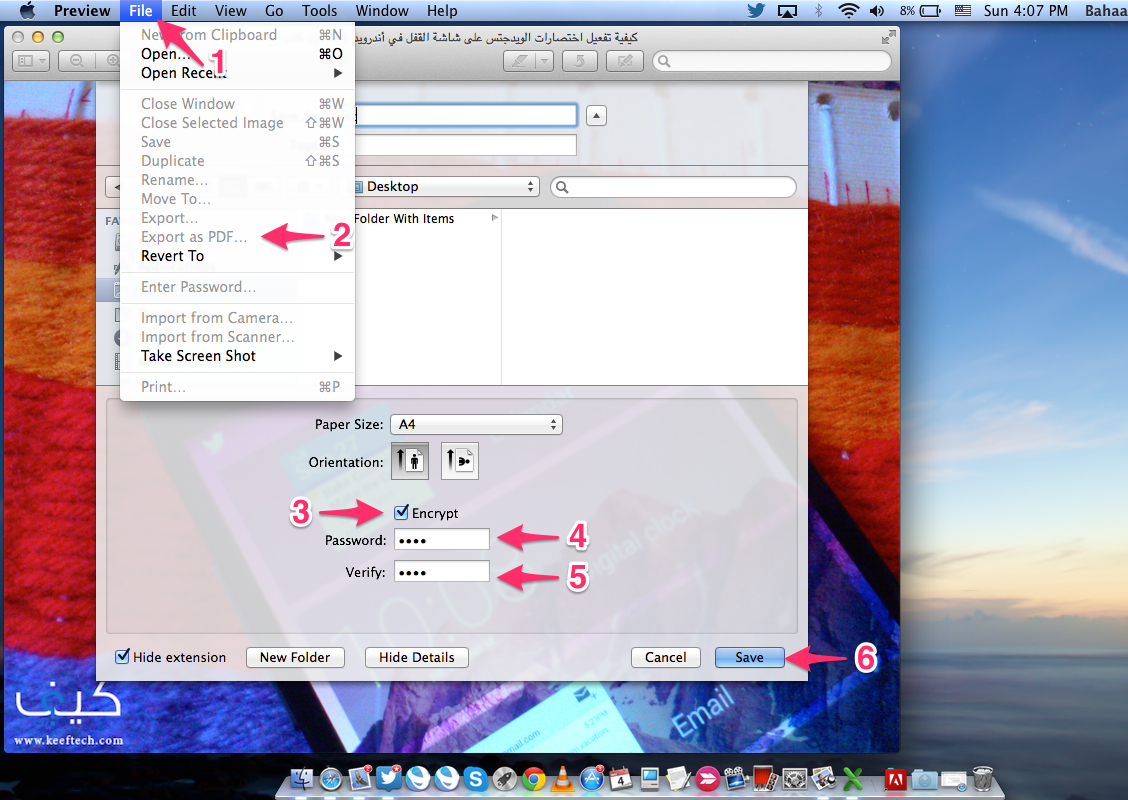
Task: Open VLC media player cone icon
Action: [563, 778]
